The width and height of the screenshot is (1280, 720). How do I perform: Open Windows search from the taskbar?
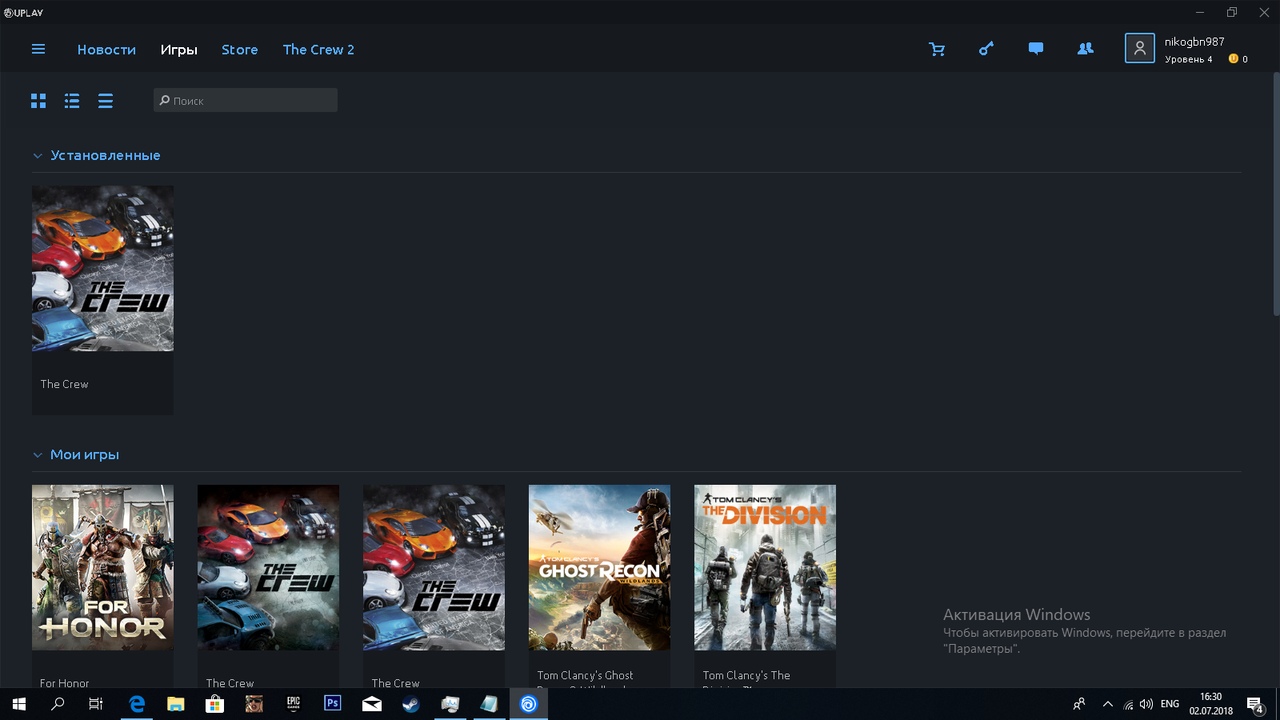pyautogui.click(x=57, y=704)
